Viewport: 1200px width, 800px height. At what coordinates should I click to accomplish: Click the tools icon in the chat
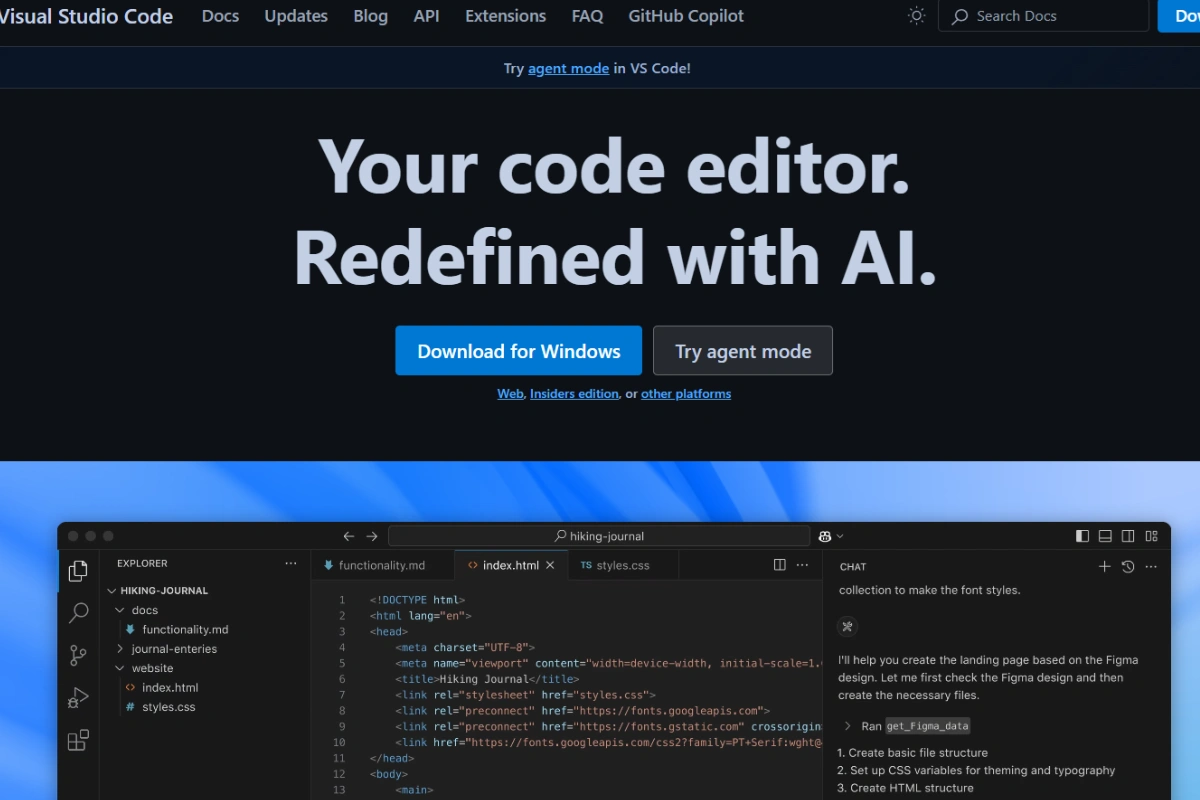coord(847,627)
